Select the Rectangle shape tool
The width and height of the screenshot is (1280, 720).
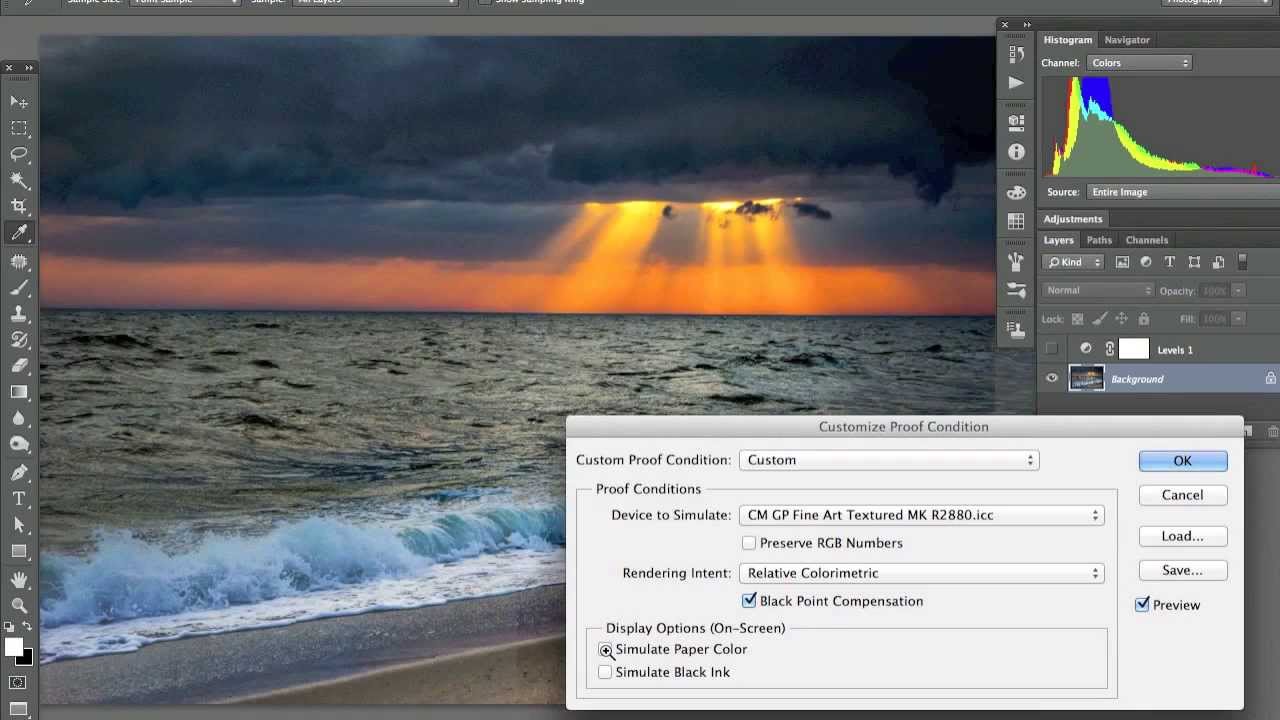pos(19,551)
